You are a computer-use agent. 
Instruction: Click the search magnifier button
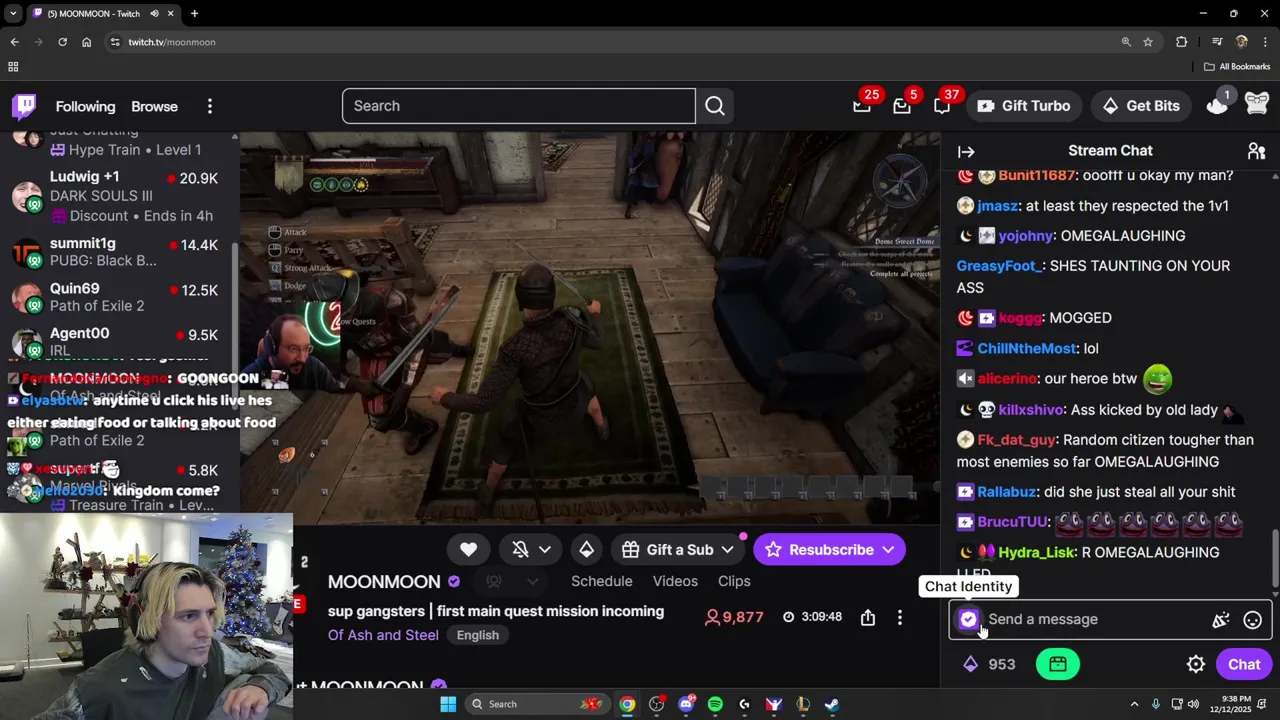[715, 106]
